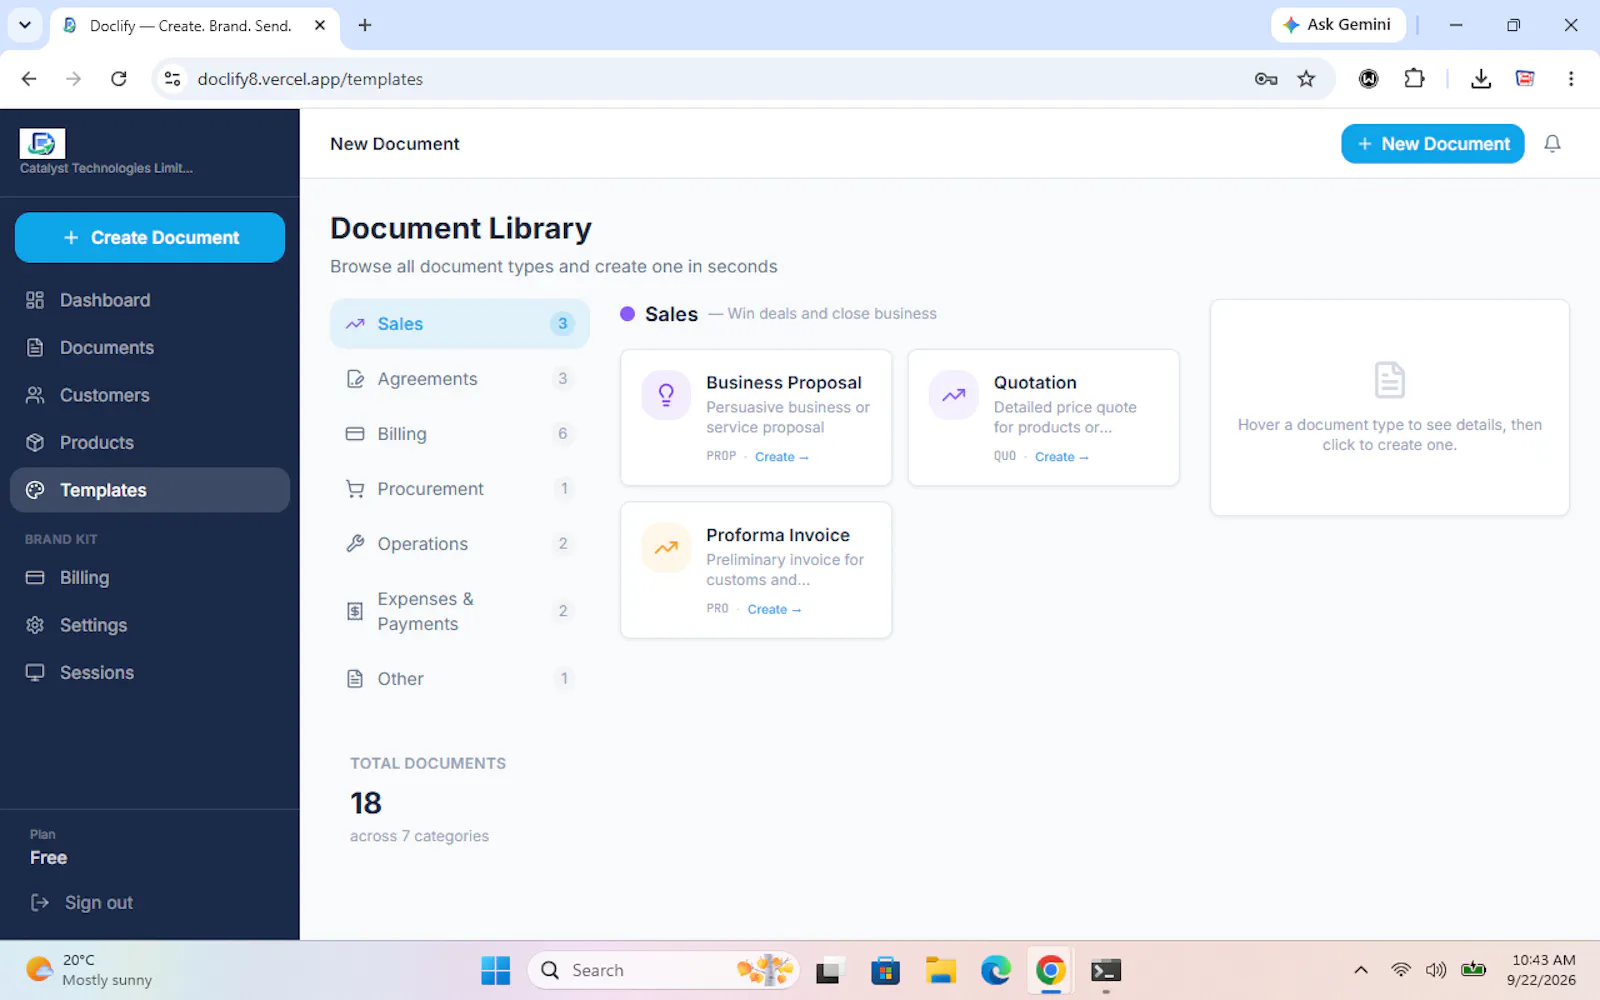Select the Other category
The width and height of the screenshot is (1600, 1000).
(459, 679)
